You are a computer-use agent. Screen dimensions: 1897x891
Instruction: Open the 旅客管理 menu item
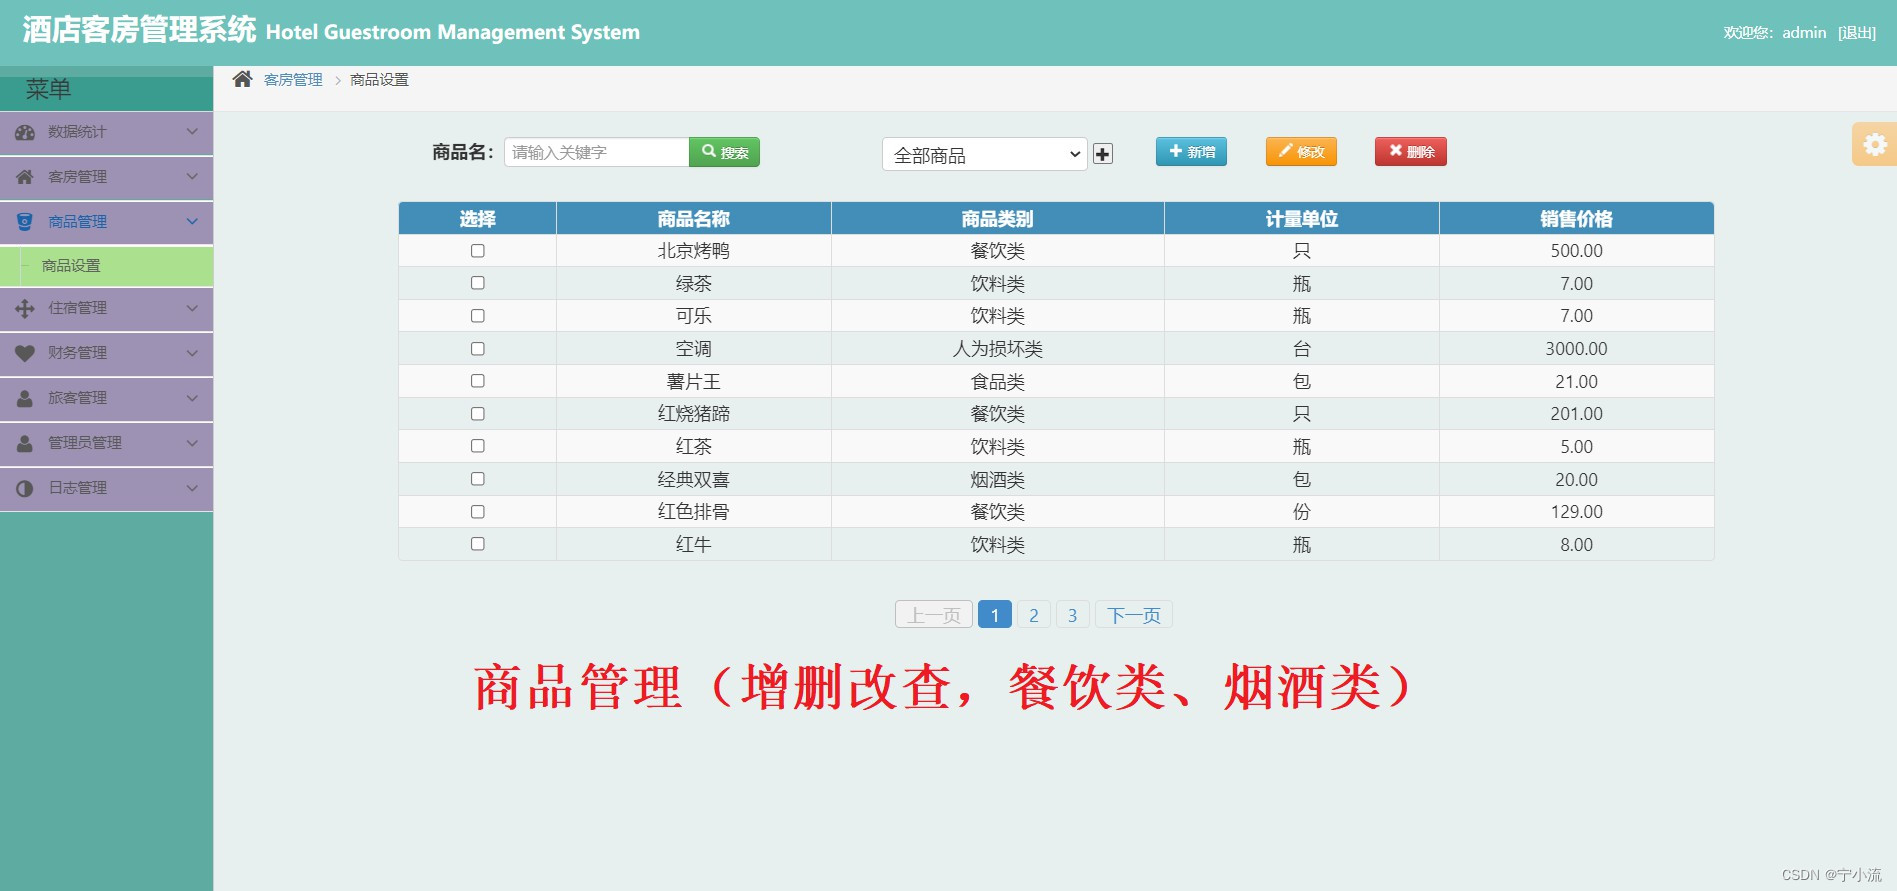point(106,399)
